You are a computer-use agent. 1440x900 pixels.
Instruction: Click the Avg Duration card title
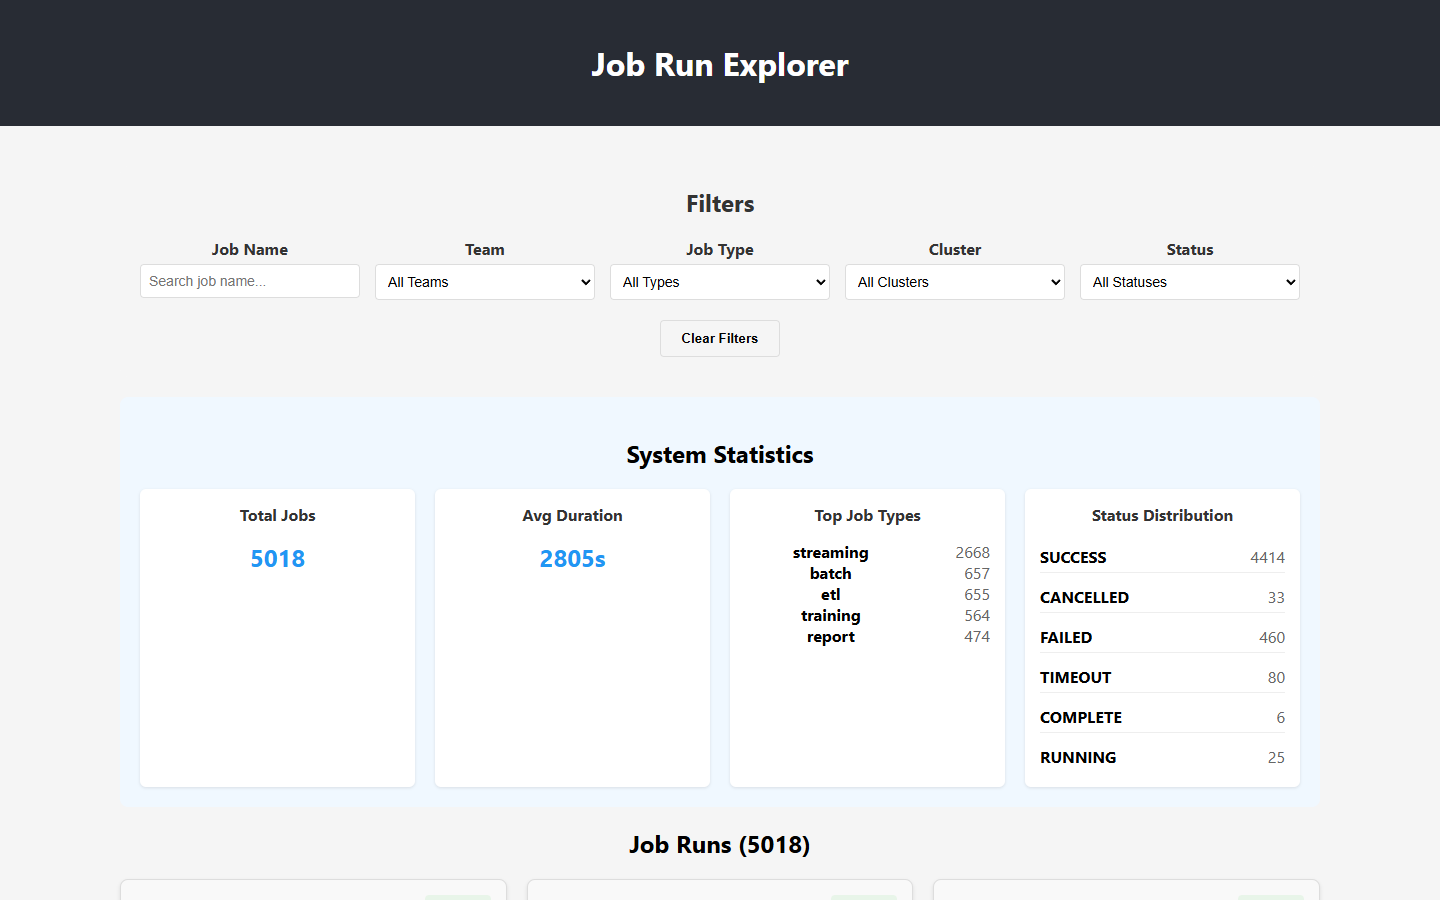point(573,516)
